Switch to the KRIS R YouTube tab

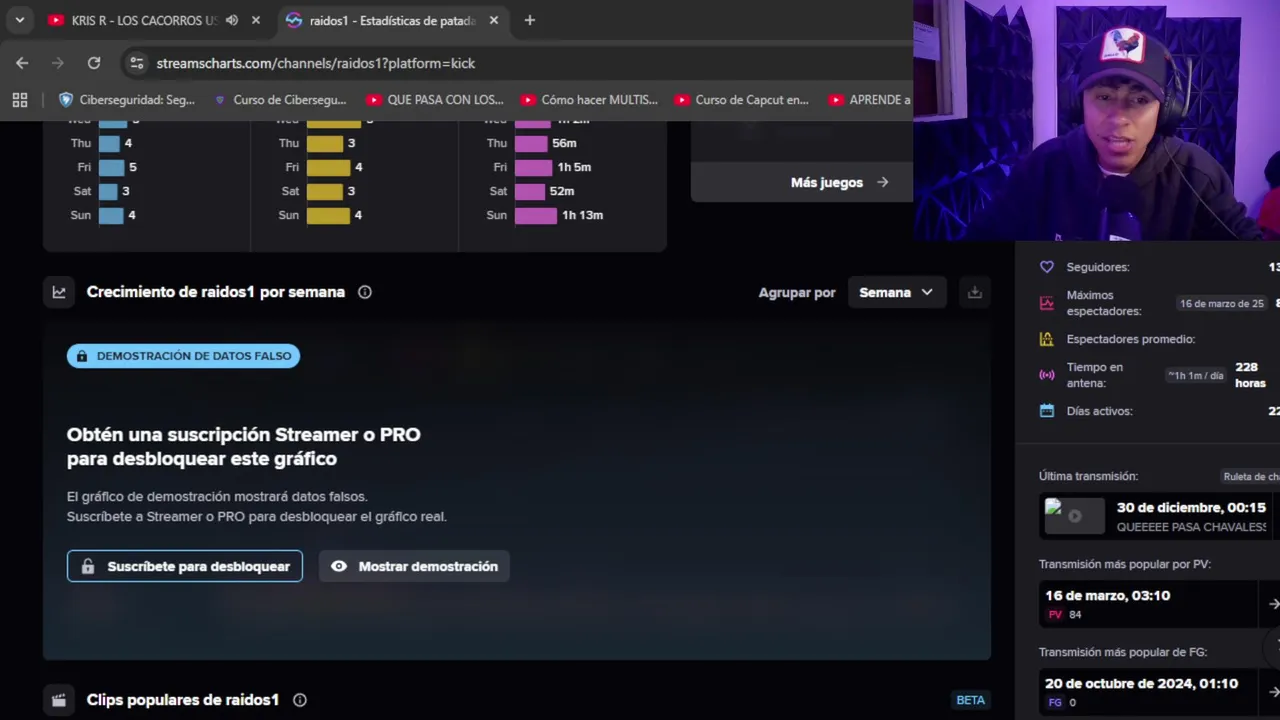[x=144, y=20]
